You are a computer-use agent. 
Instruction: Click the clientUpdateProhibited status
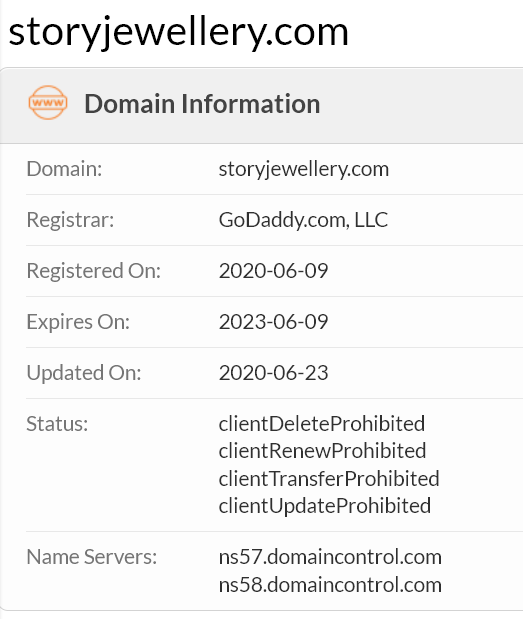pyautogui.click(x=324, y=506)
